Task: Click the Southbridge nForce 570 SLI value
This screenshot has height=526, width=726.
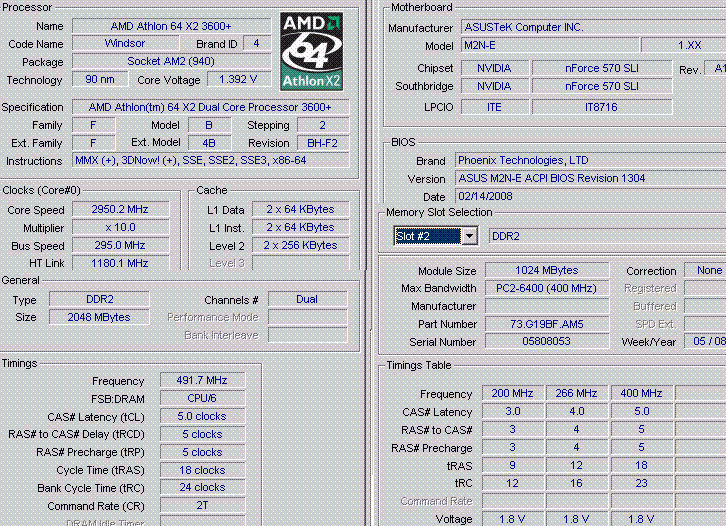Action: pyautogui.click(x=602, y=86)
